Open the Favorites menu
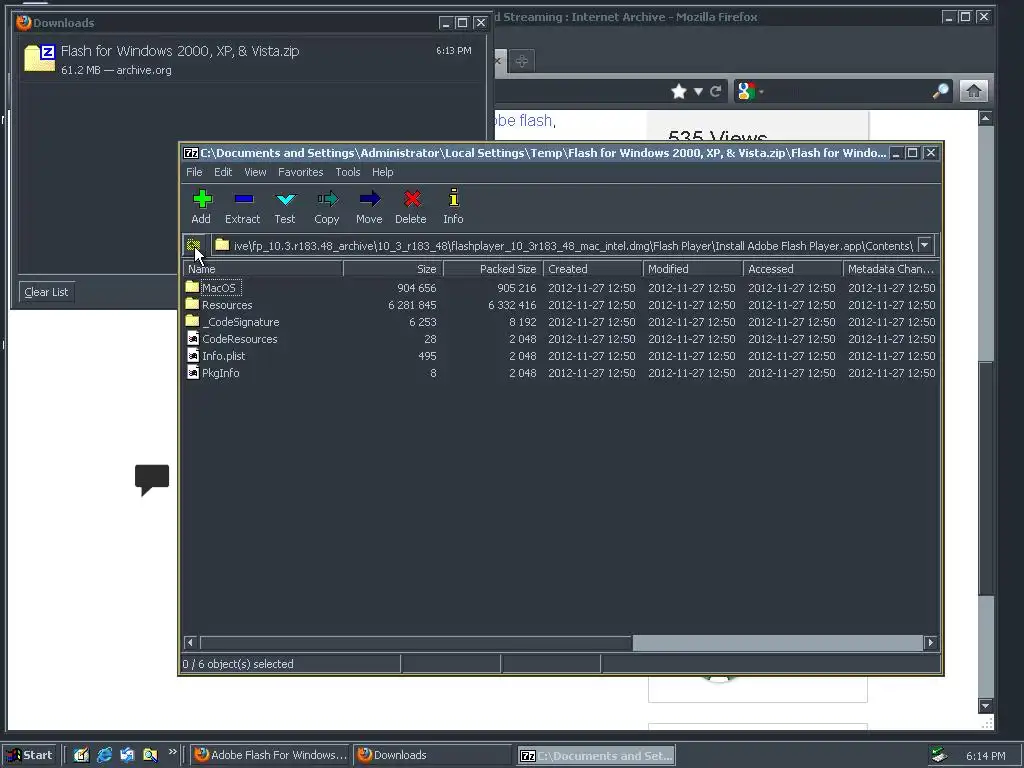This screenshot has width=1024, height=768. point(300,172)
